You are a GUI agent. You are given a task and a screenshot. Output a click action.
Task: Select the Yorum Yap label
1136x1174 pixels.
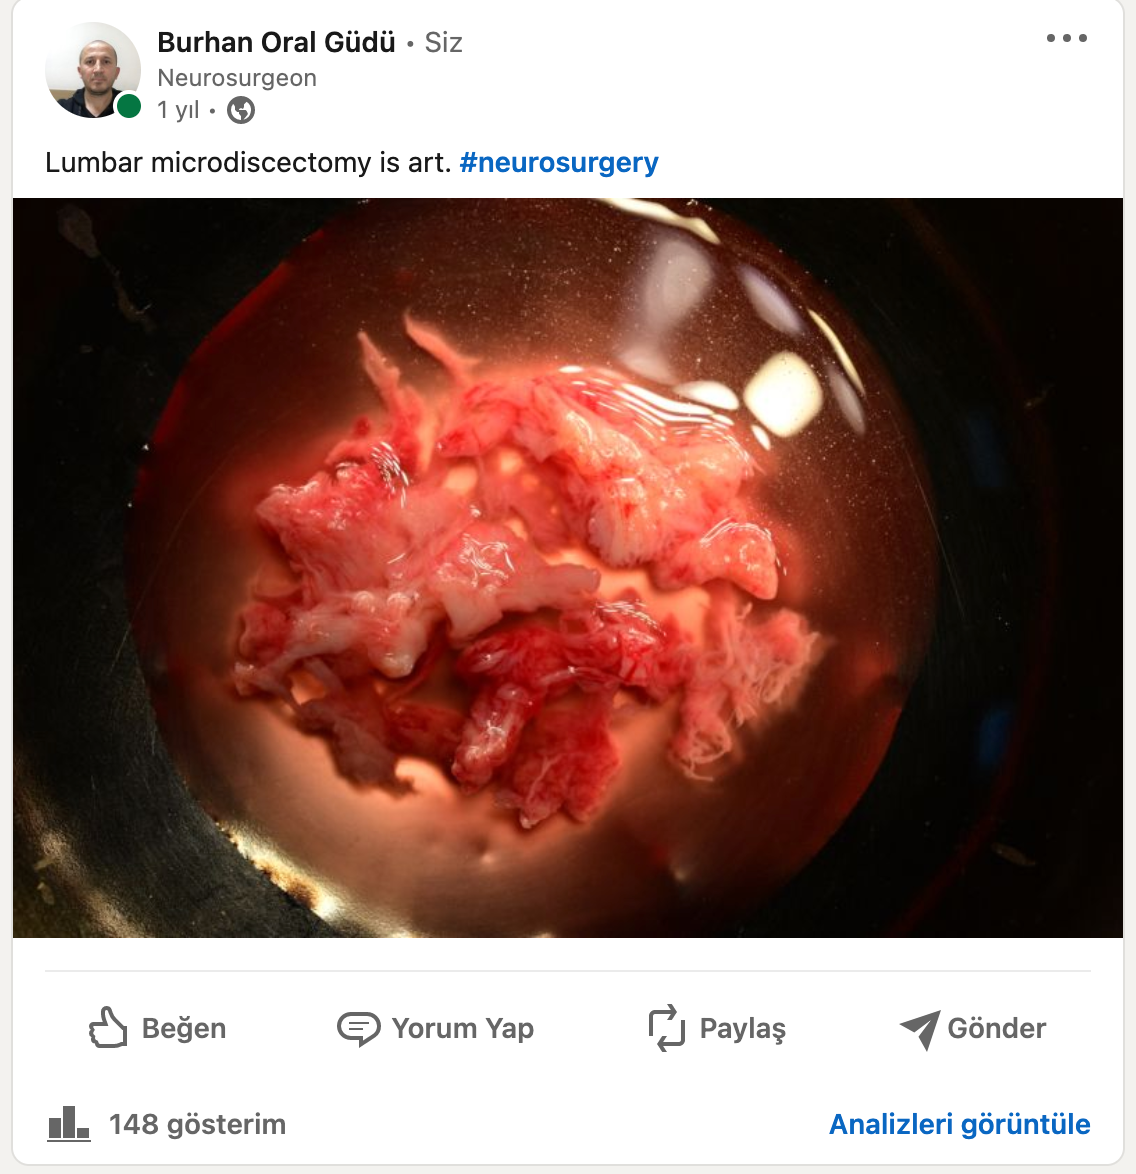(x=462, y=1029)
